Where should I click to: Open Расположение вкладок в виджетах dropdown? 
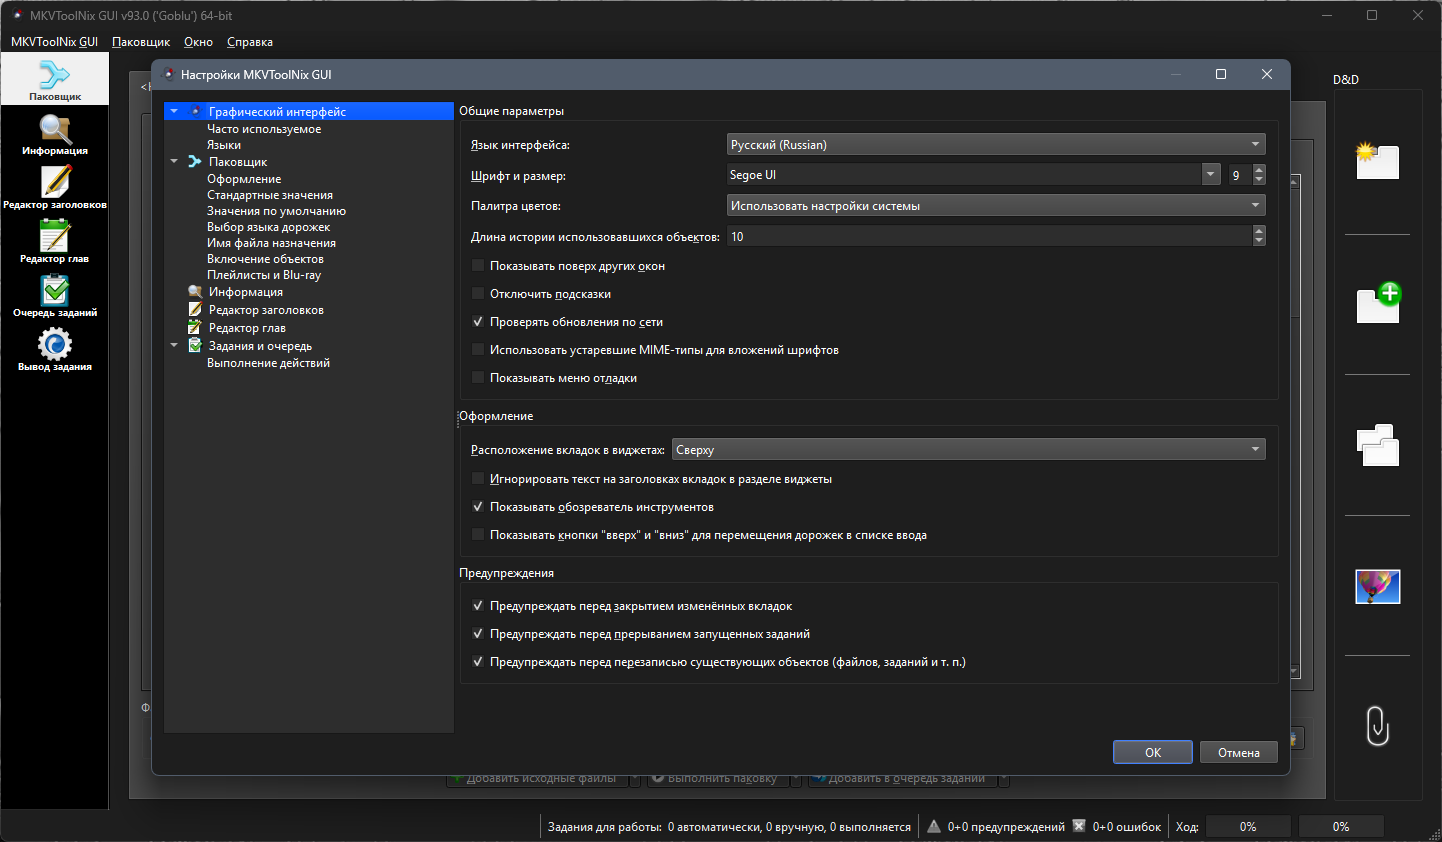(969, 450)
